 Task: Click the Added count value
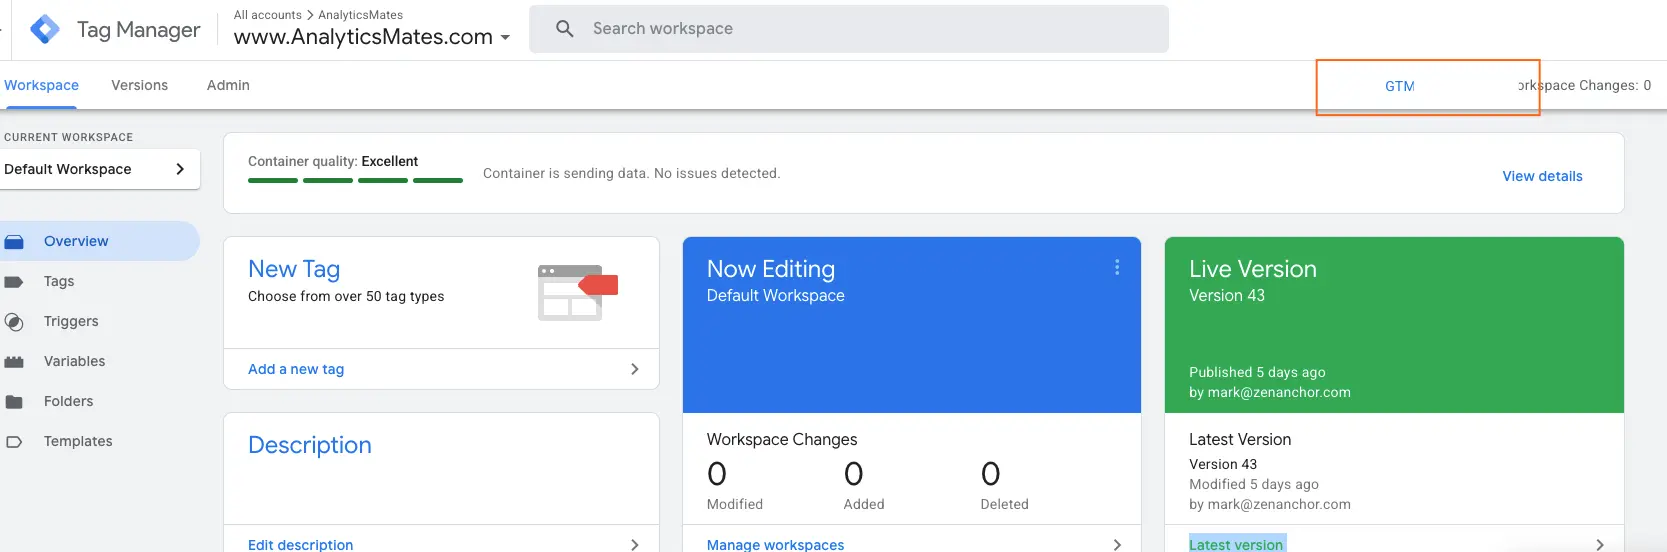pos(853,473)
